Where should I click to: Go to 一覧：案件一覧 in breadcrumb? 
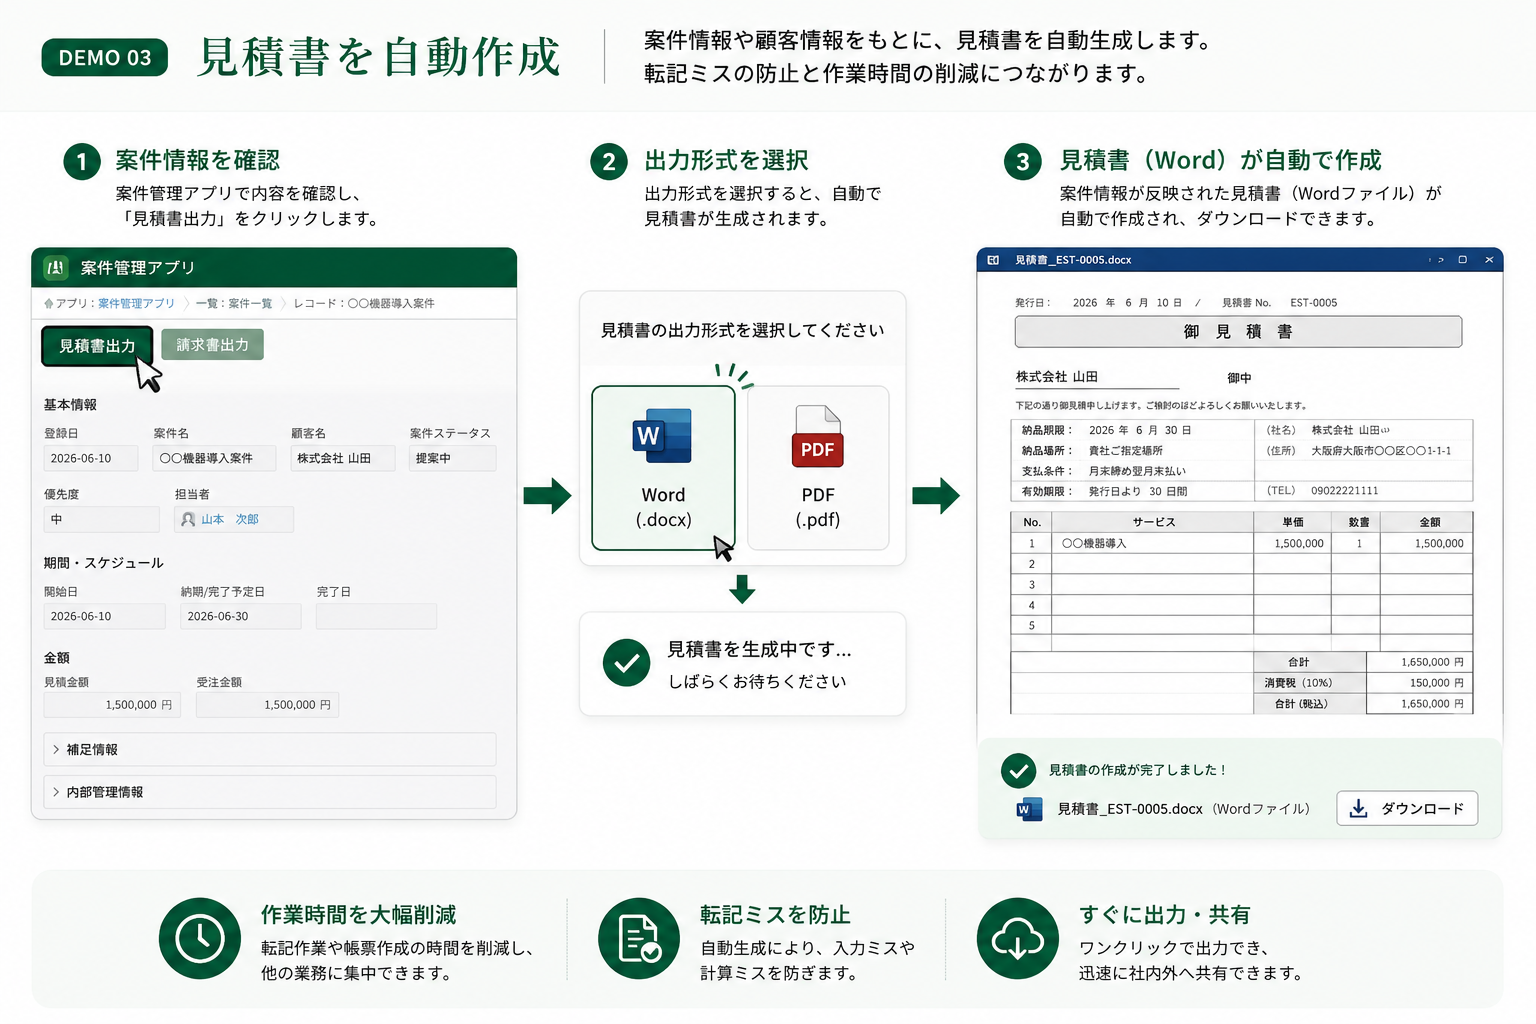point(234,303)
